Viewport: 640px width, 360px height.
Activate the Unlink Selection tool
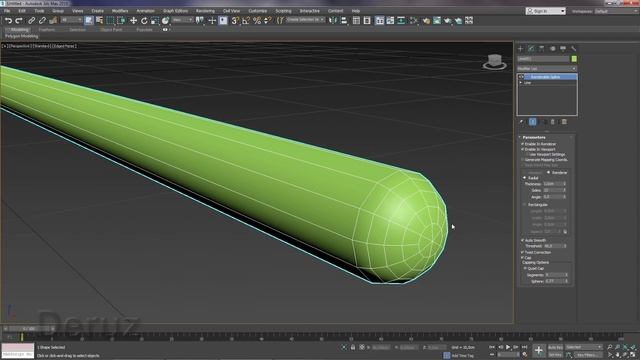point(42,20)
